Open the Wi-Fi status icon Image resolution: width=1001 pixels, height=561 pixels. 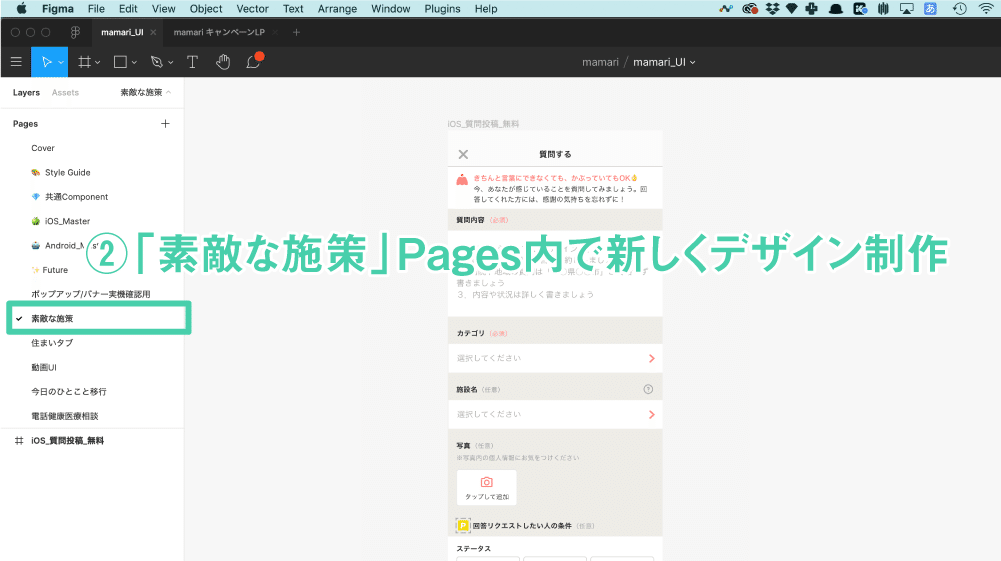click(986, 9)
